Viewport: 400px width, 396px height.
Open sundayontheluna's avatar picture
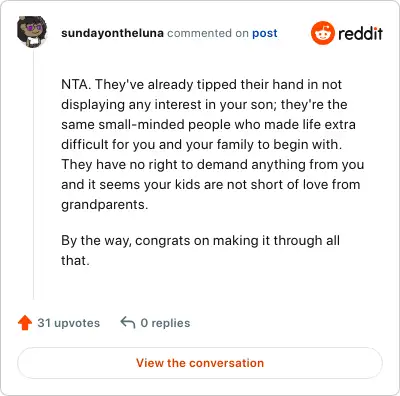32,32
